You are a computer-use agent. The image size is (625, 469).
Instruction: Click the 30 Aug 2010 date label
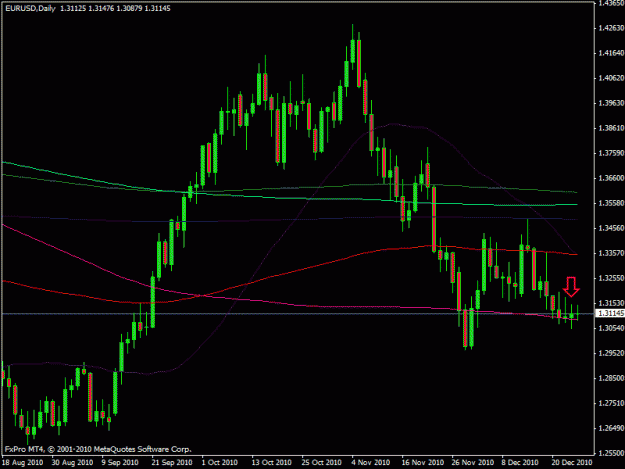[72, 463]
